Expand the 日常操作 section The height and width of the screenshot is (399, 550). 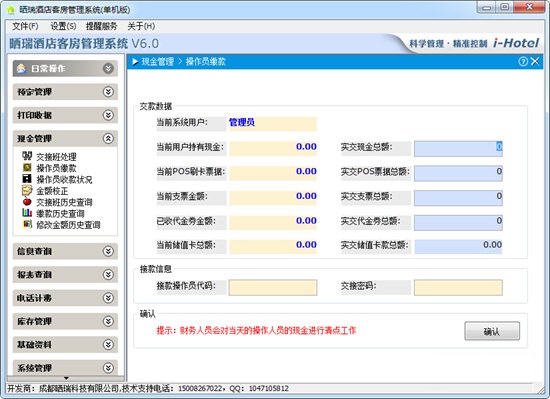pos(108,68)
